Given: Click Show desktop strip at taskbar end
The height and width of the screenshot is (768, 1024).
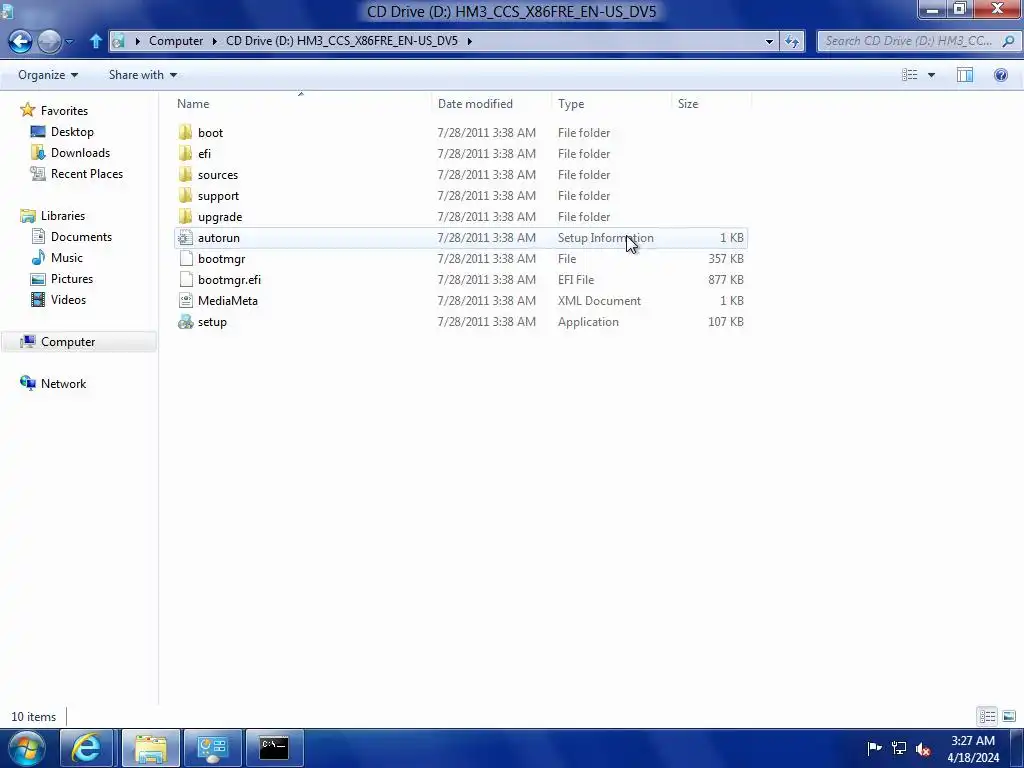Looking at the screenshot, I should [x=1017, y=749].
